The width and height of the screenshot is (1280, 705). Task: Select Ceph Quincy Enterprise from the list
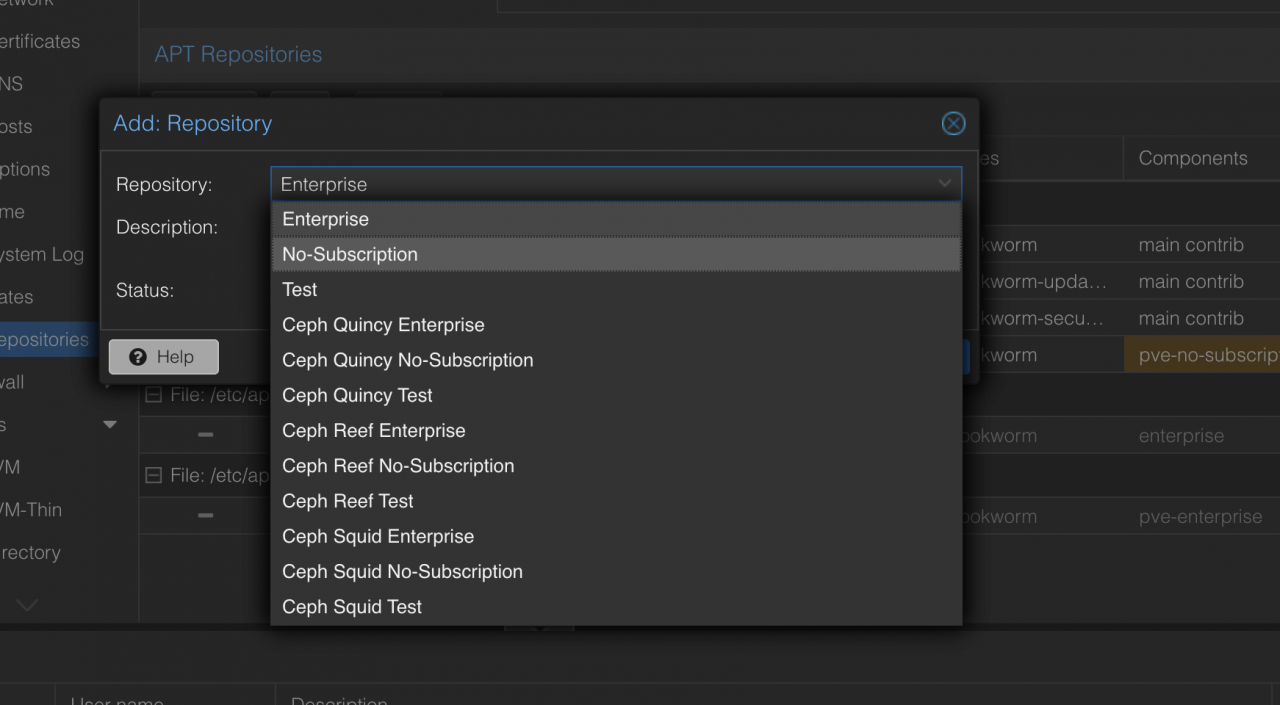[x=617, y=325]
